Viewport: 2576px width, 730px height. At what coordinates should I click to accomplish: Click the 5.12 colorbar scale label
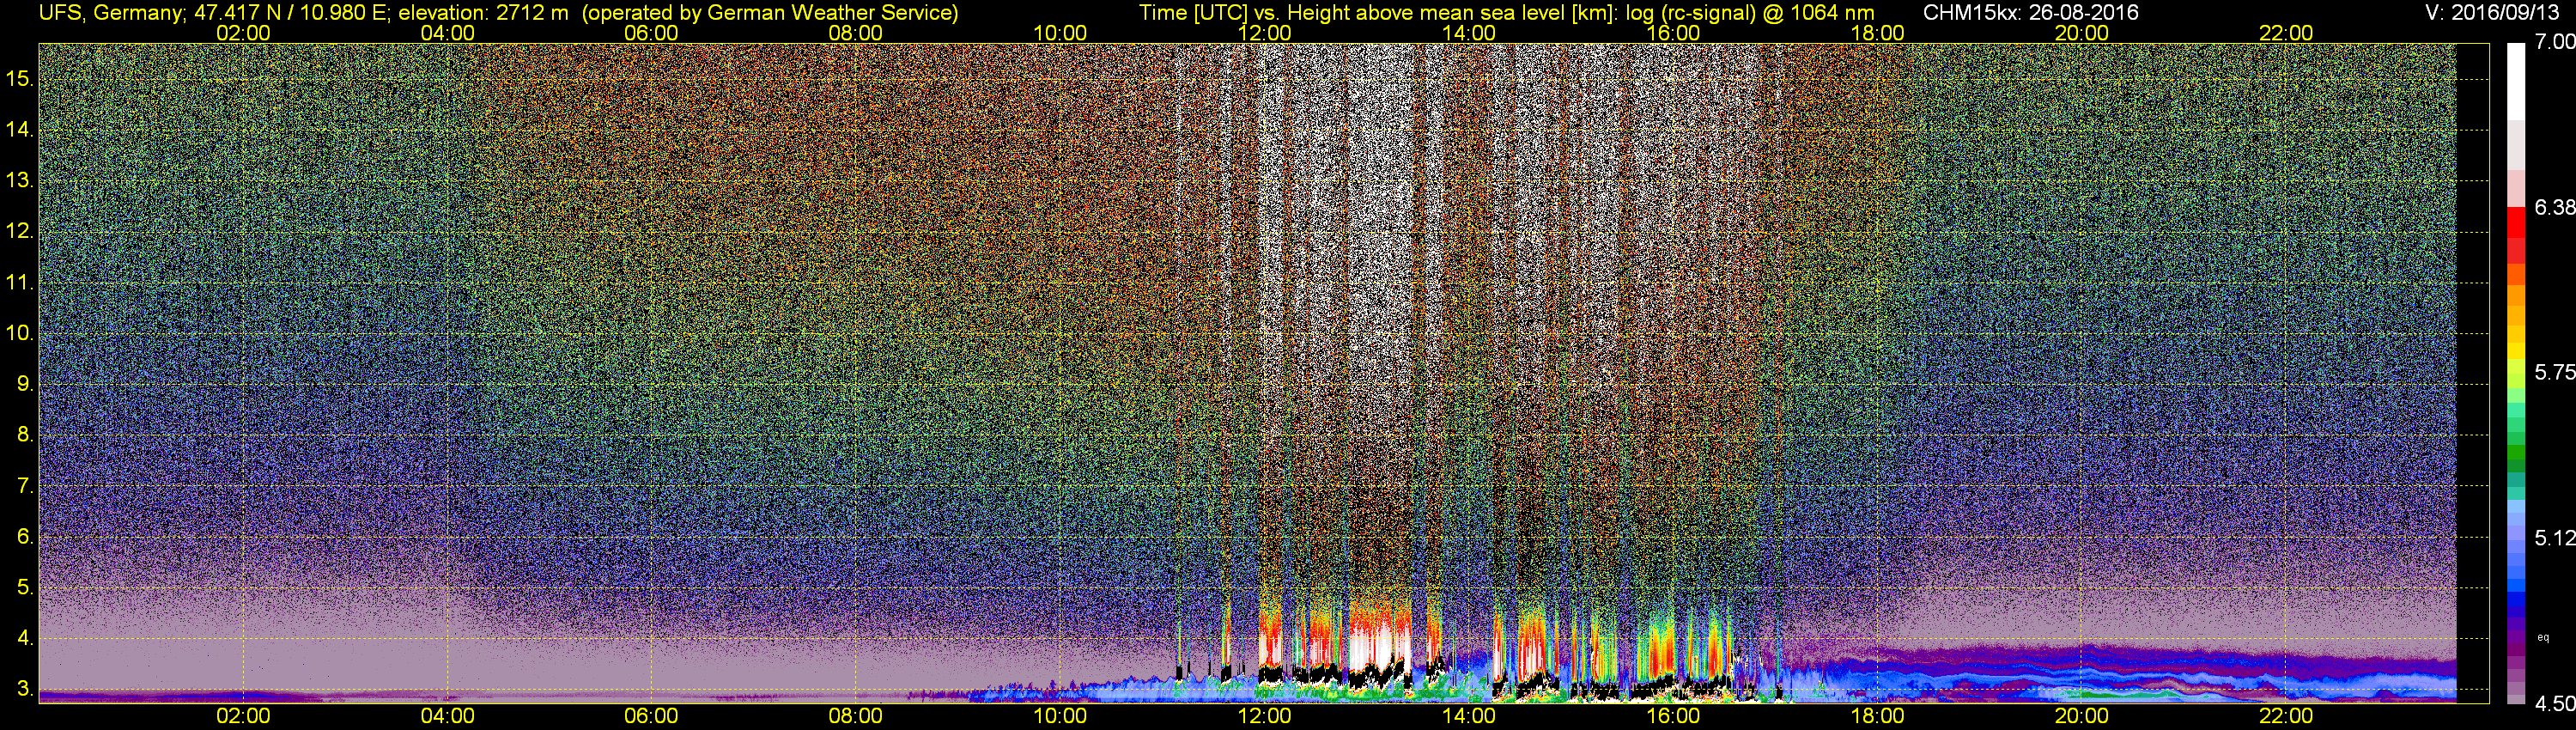[2554, 539]
